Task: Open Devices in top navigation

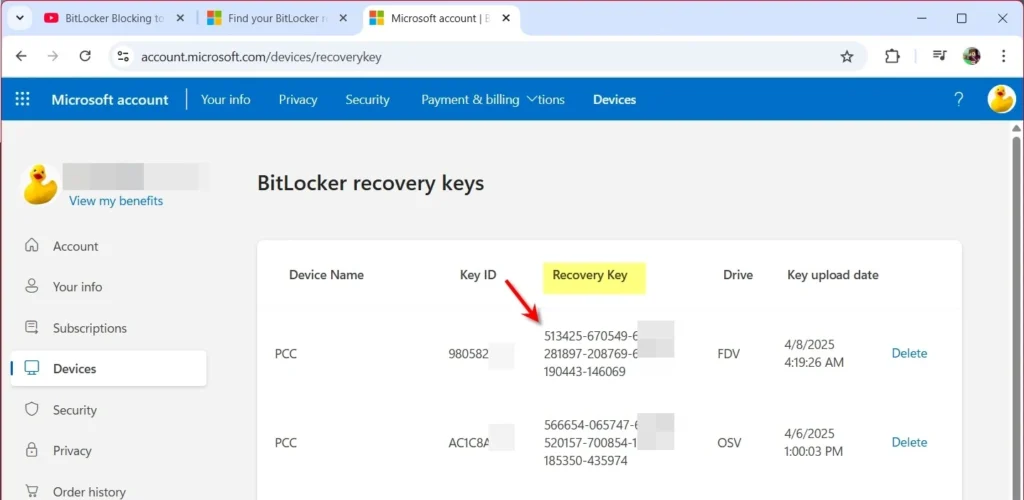Action: [614, 99]
